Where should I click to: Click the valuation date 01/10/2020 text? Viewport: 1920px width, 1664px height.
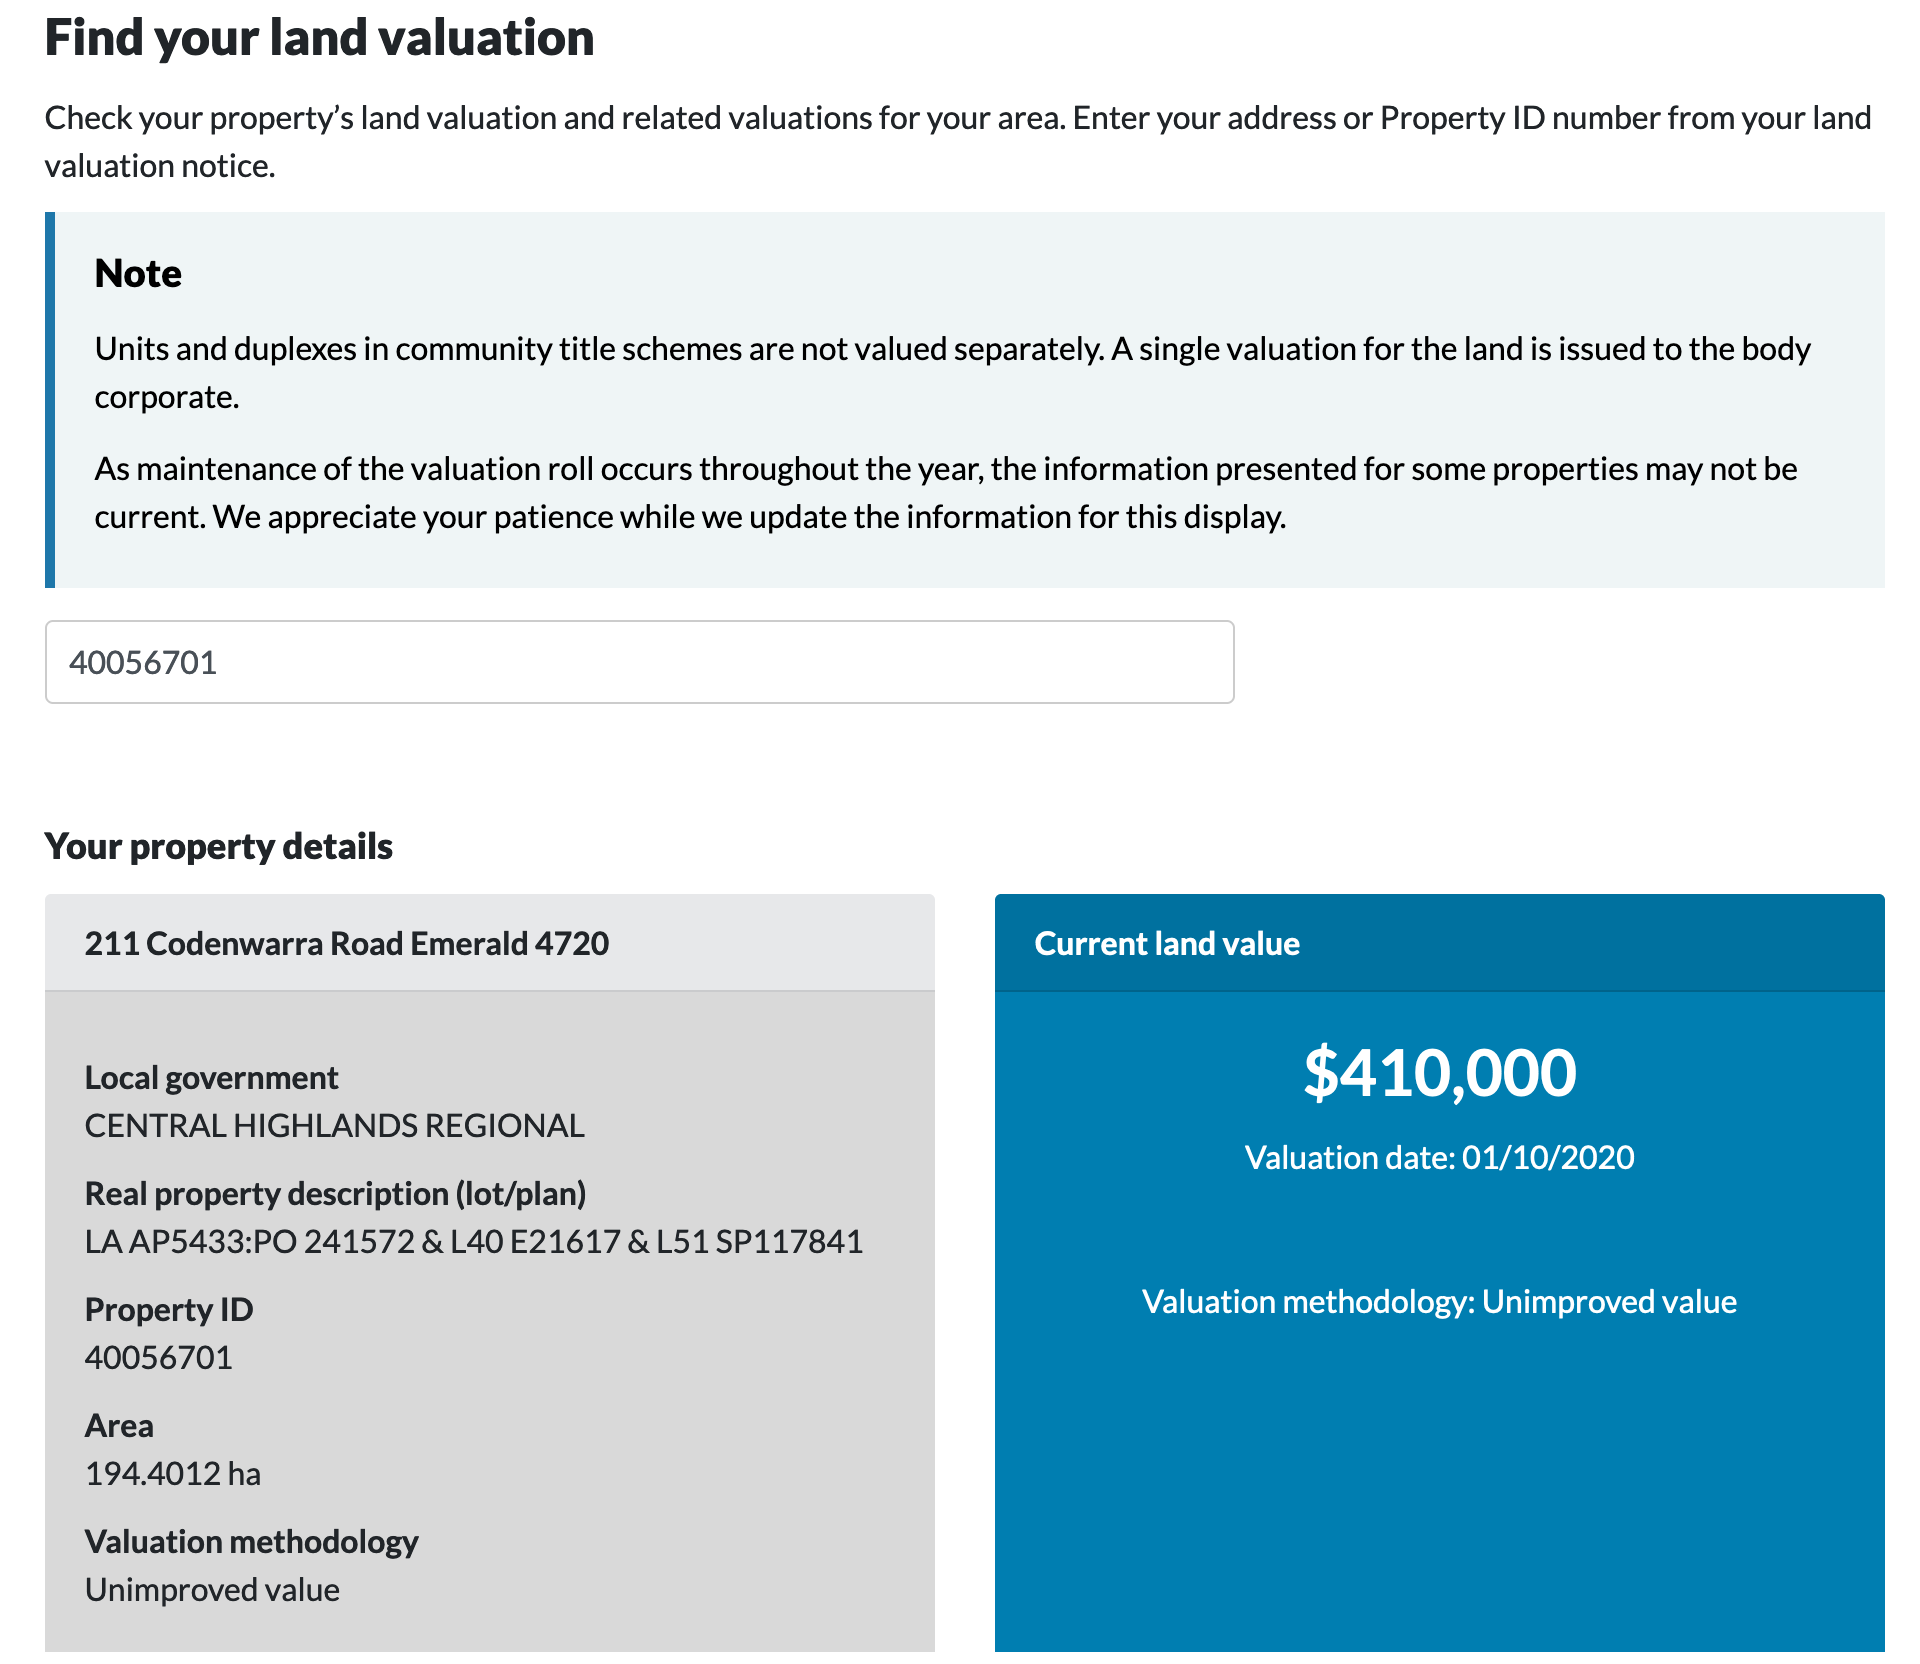(x=1439, y=1157)
